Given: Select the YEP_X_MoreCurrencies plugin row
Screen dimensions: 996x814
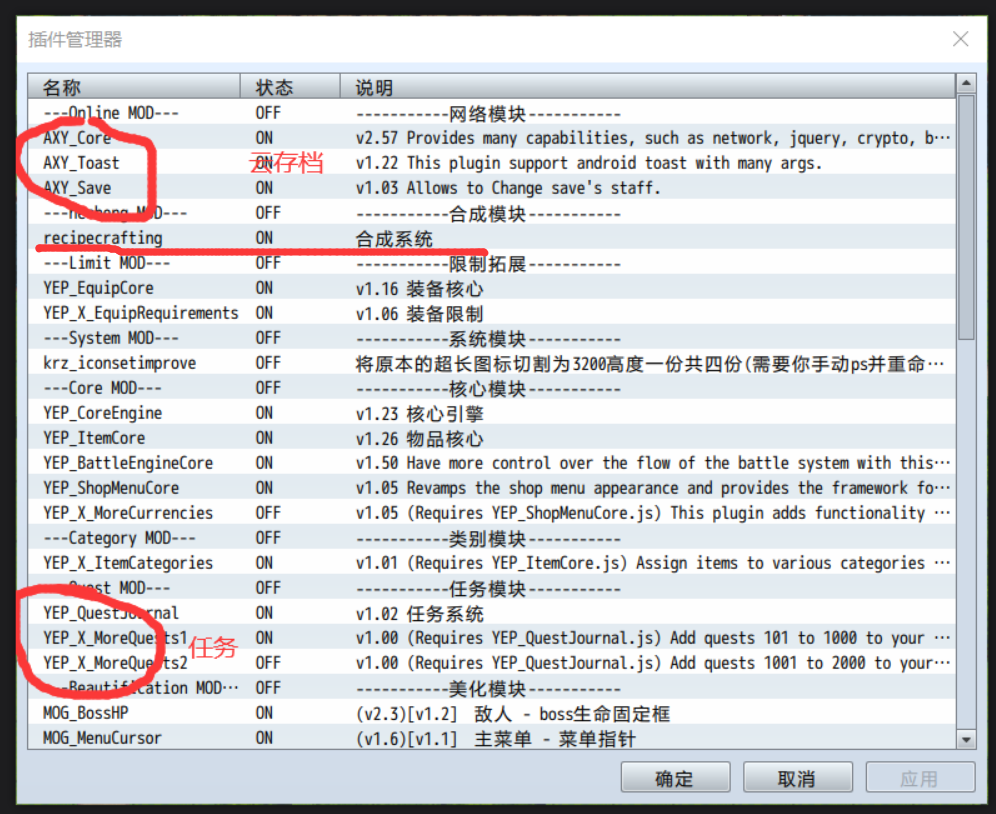Looking at the screenshot, I should tap(492, 513).
